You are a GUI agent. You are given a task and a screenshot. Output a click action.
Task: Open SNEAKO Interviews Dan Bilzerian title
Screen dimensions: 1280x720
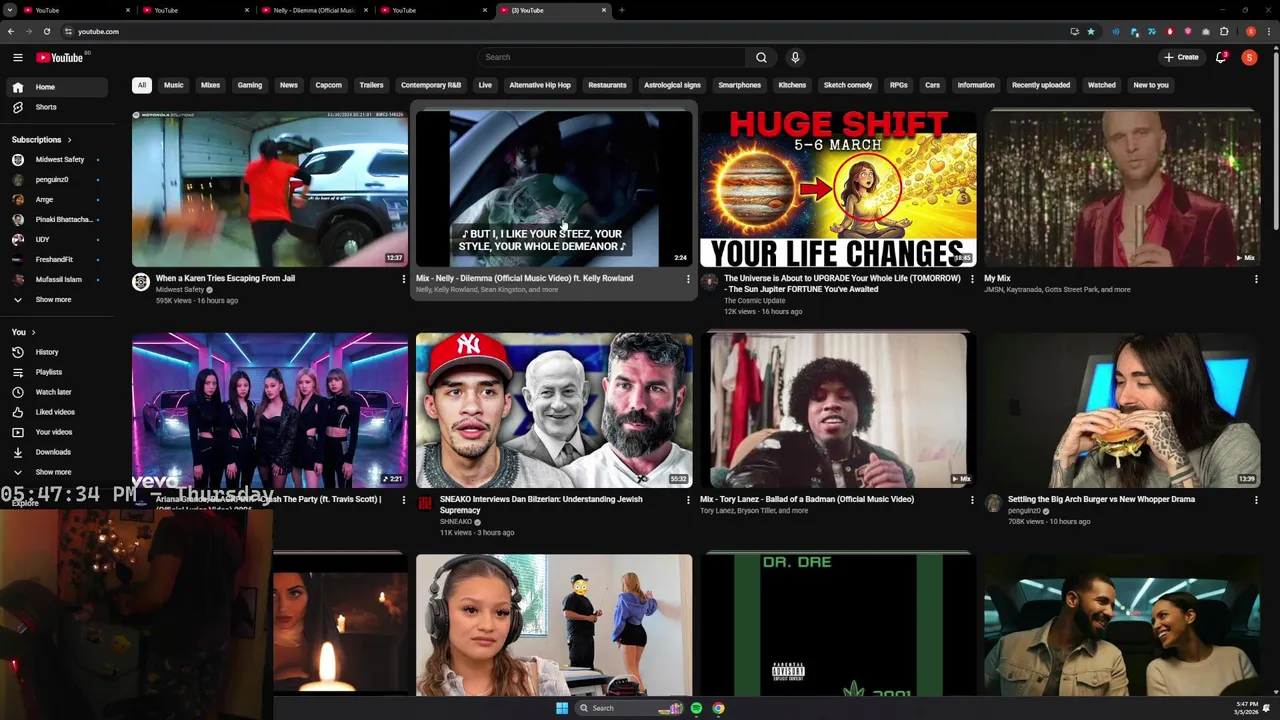542,504
